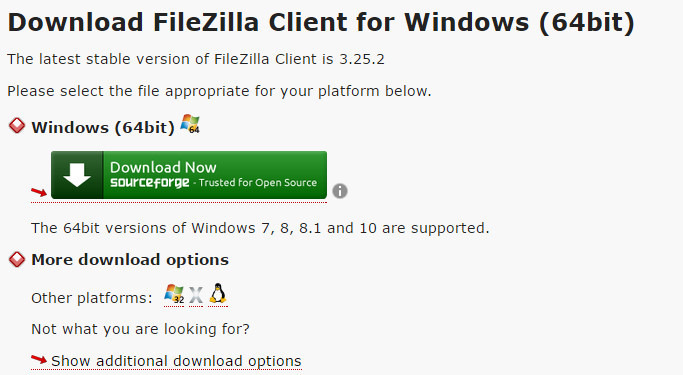Click red diamond bullet beside Windows (64bit)
Screen dimensions: 683x375
point(17,125)
